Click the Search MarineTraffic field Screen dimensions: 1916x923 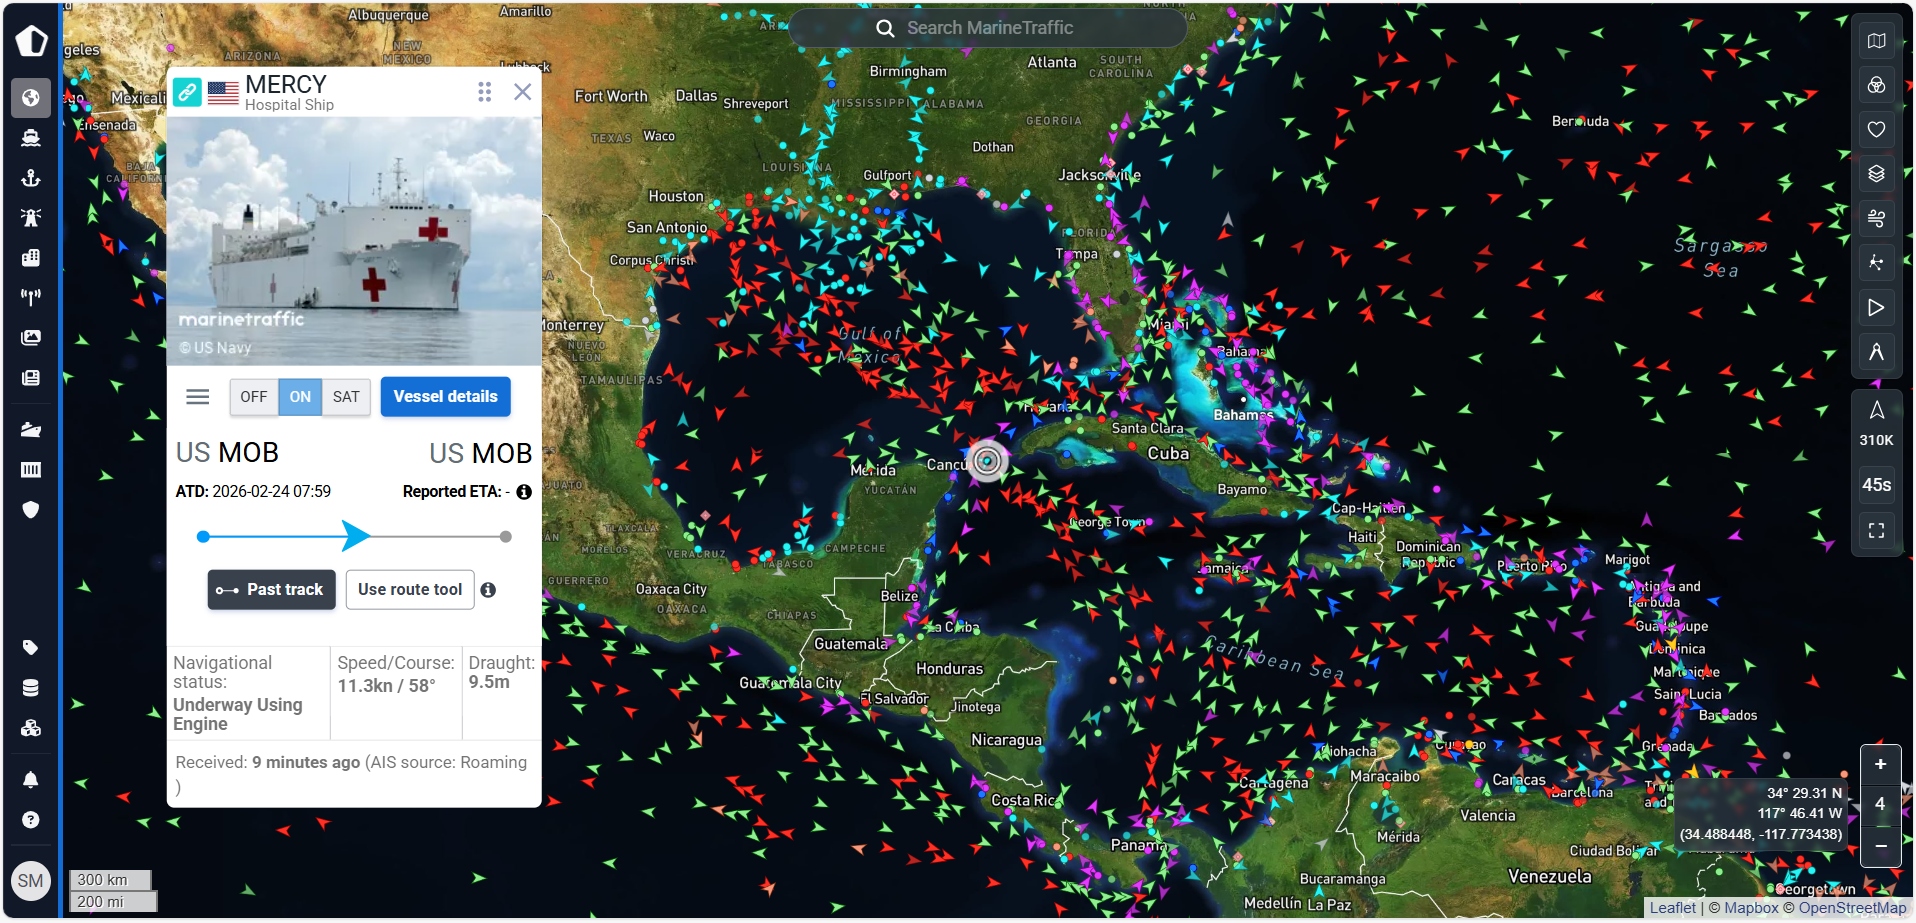point(988,28)
